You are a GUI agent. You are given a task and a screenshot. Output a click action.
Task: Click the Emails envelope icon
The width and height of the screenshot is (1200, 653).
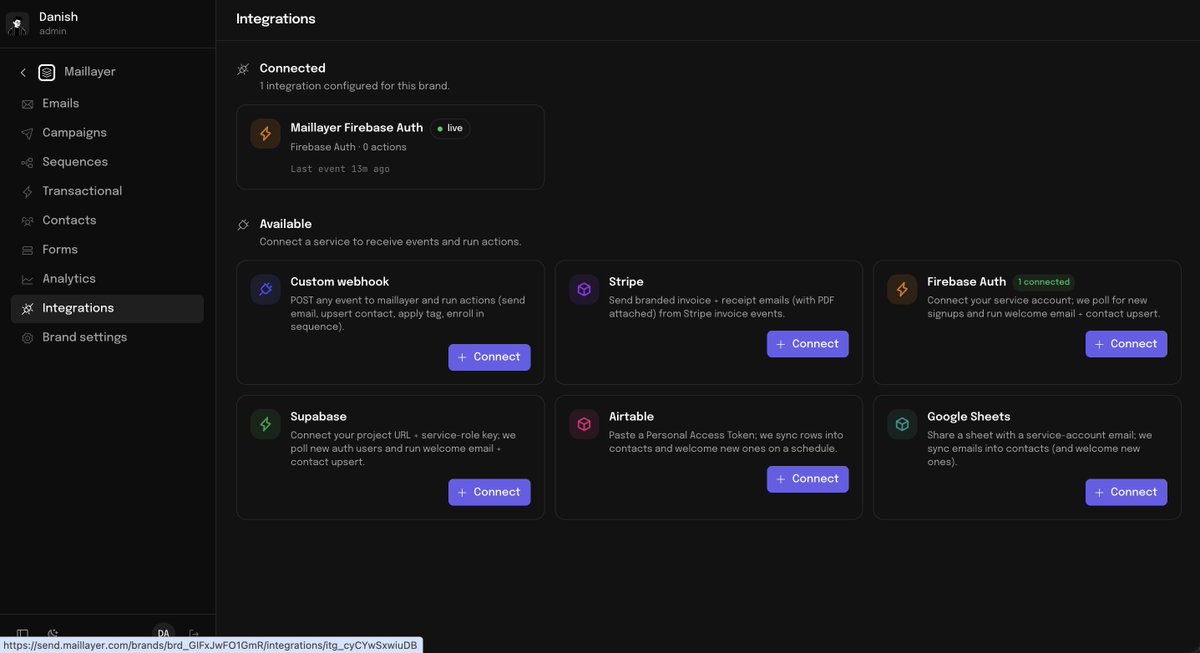point(27,104)
